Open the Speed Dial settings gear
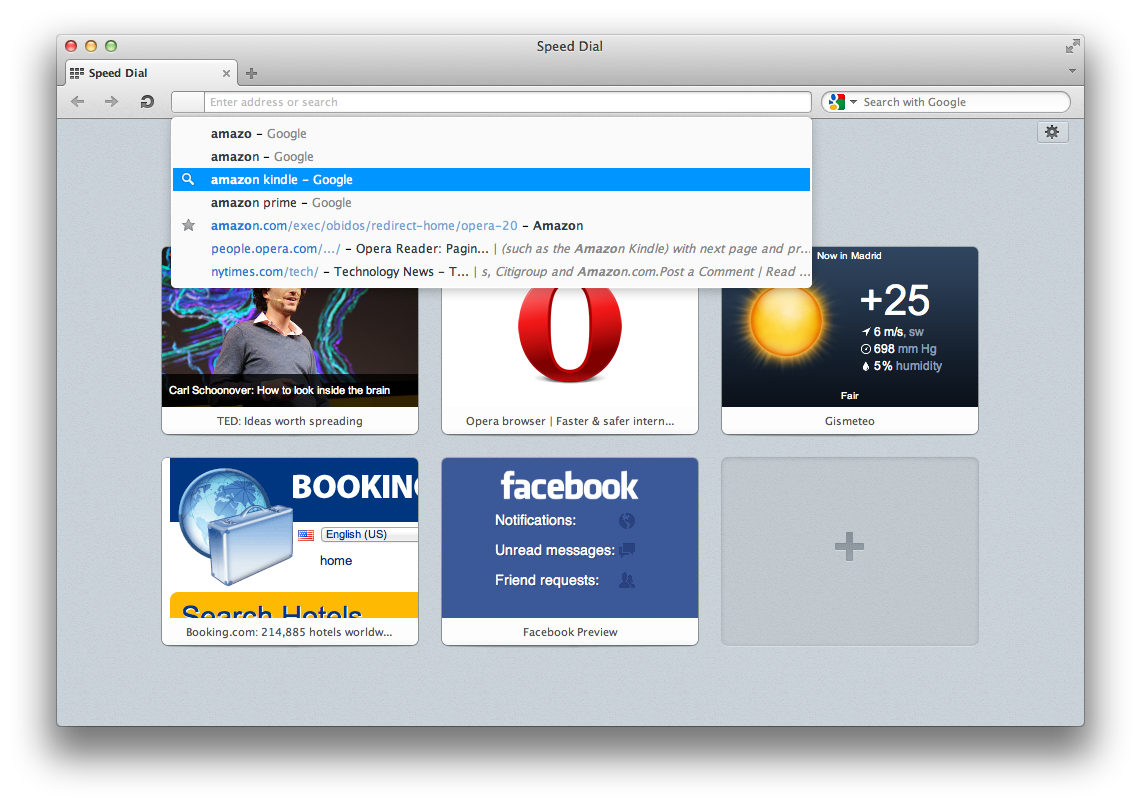Screen dimensions: 1141x805 [x=1052, y=131]
